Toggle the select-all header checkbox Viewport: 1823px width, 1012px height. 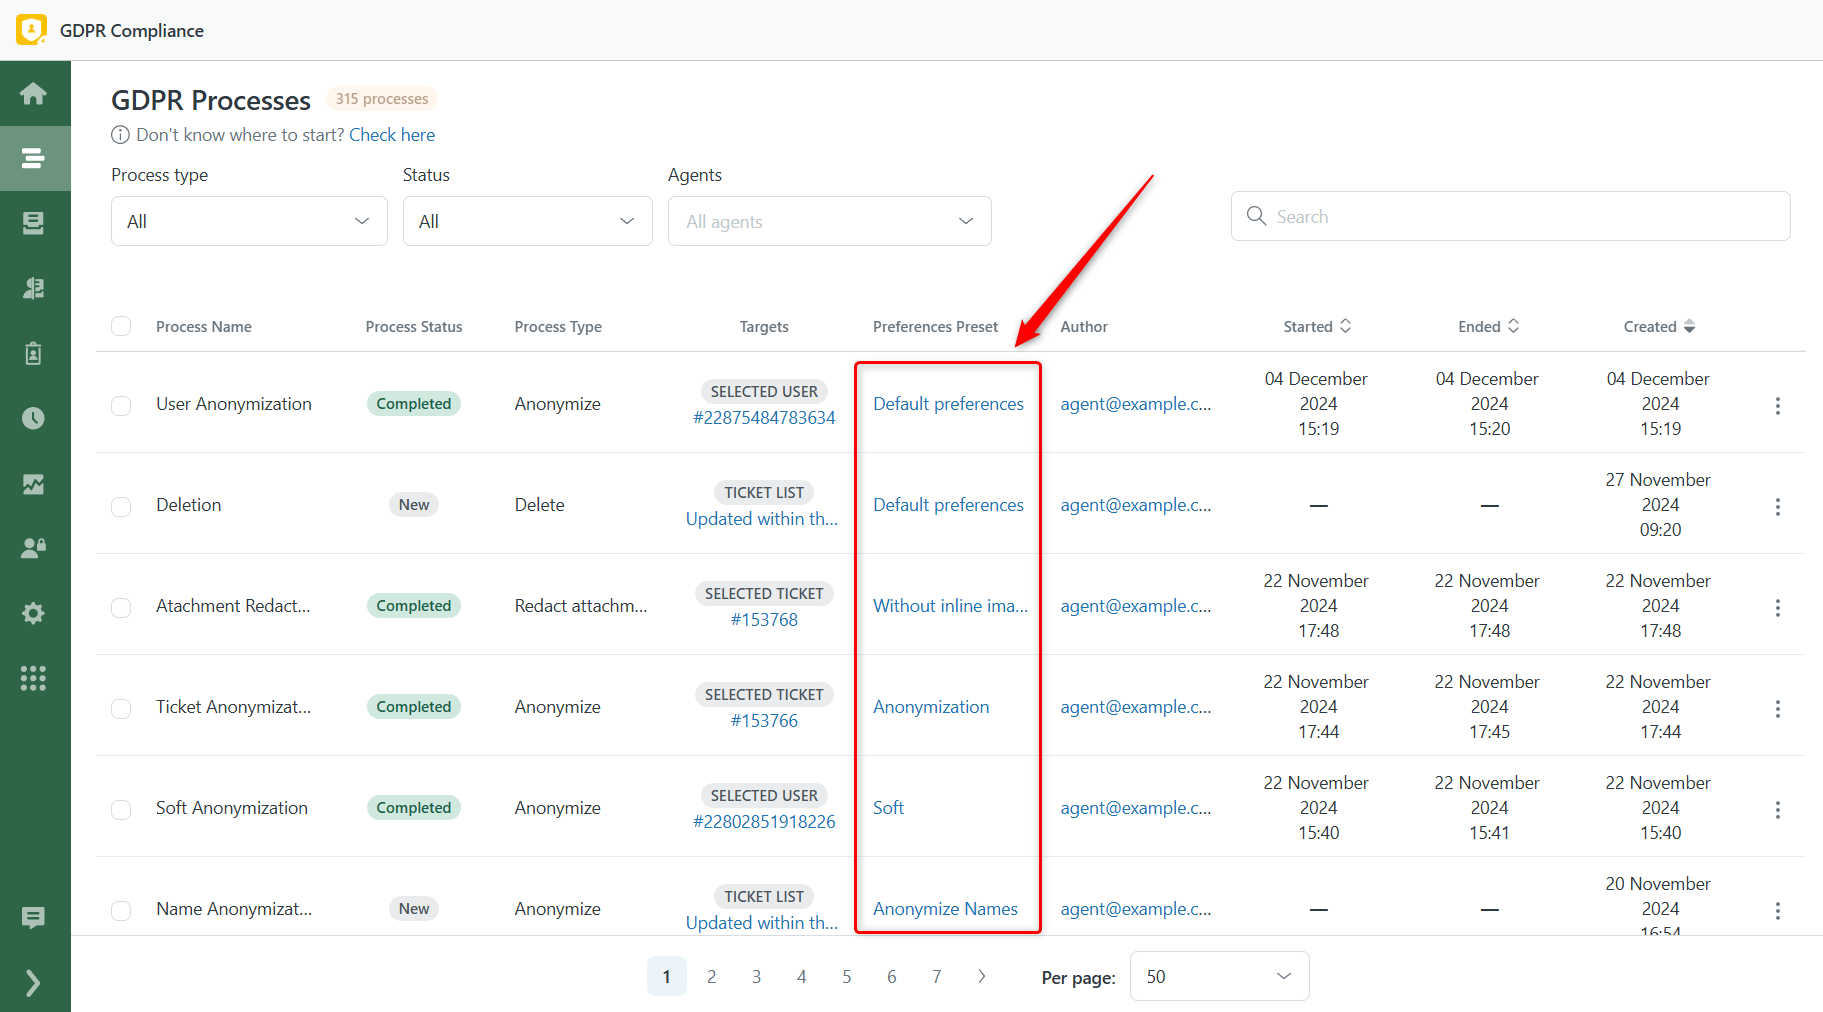pos(121,326)
